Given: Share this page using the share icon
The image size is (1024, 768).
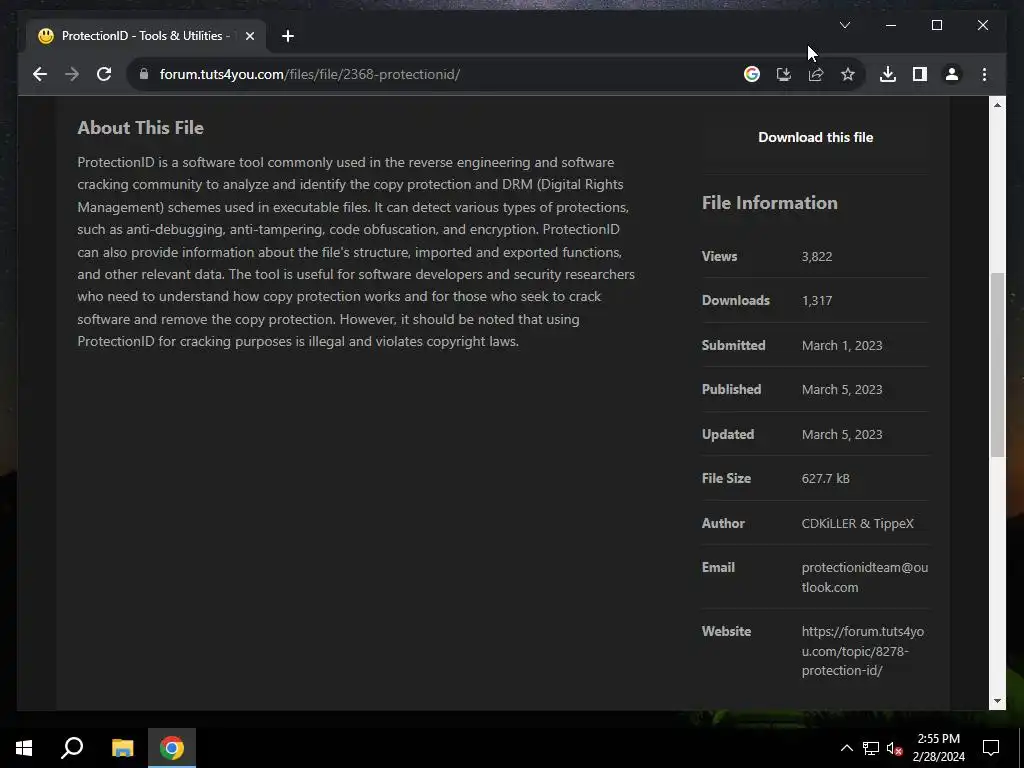Looking at the screenshot, I should point(816,74).
